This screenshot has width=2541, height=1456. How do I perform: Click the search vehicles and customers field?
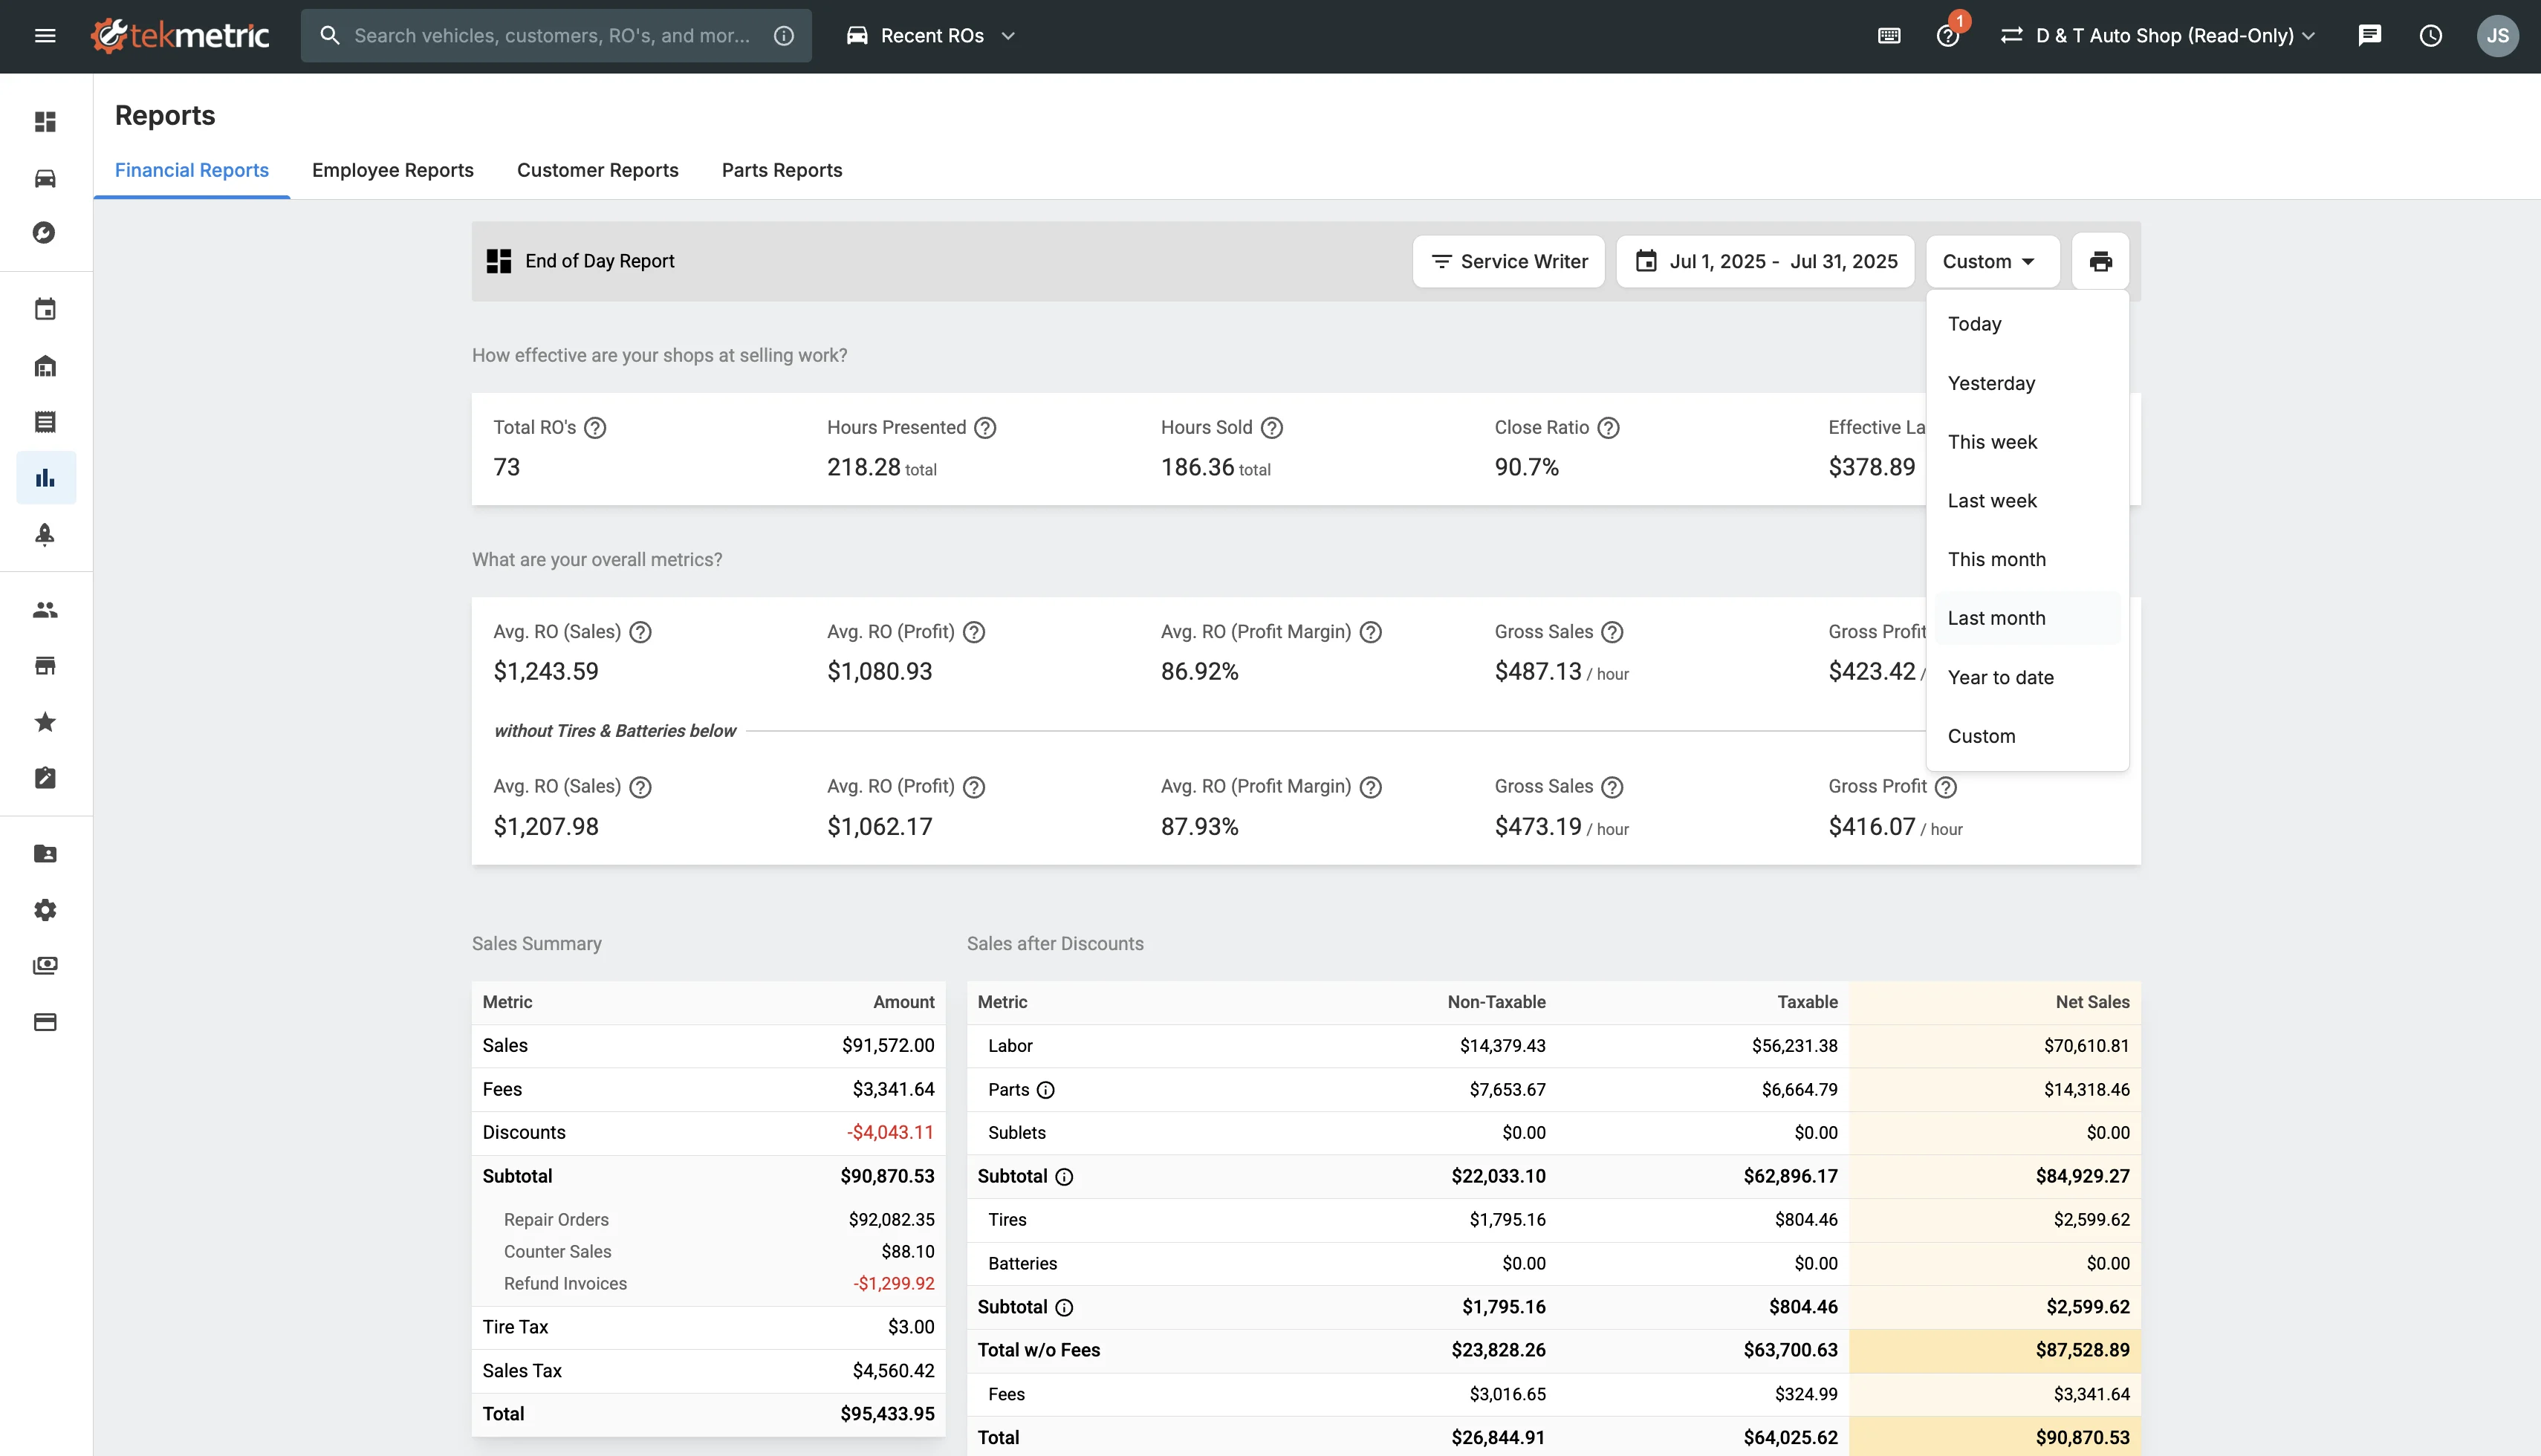tap(551, 36)
